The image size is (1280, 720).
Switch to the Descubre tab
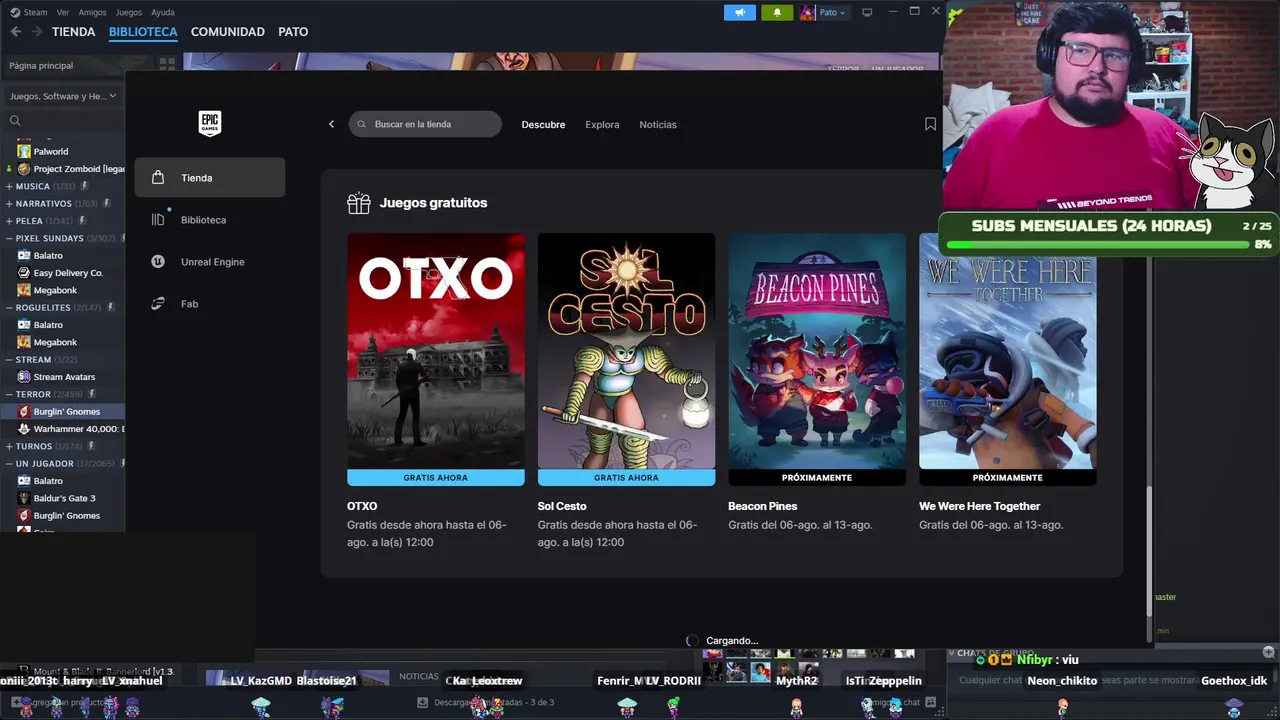[543, 125]
